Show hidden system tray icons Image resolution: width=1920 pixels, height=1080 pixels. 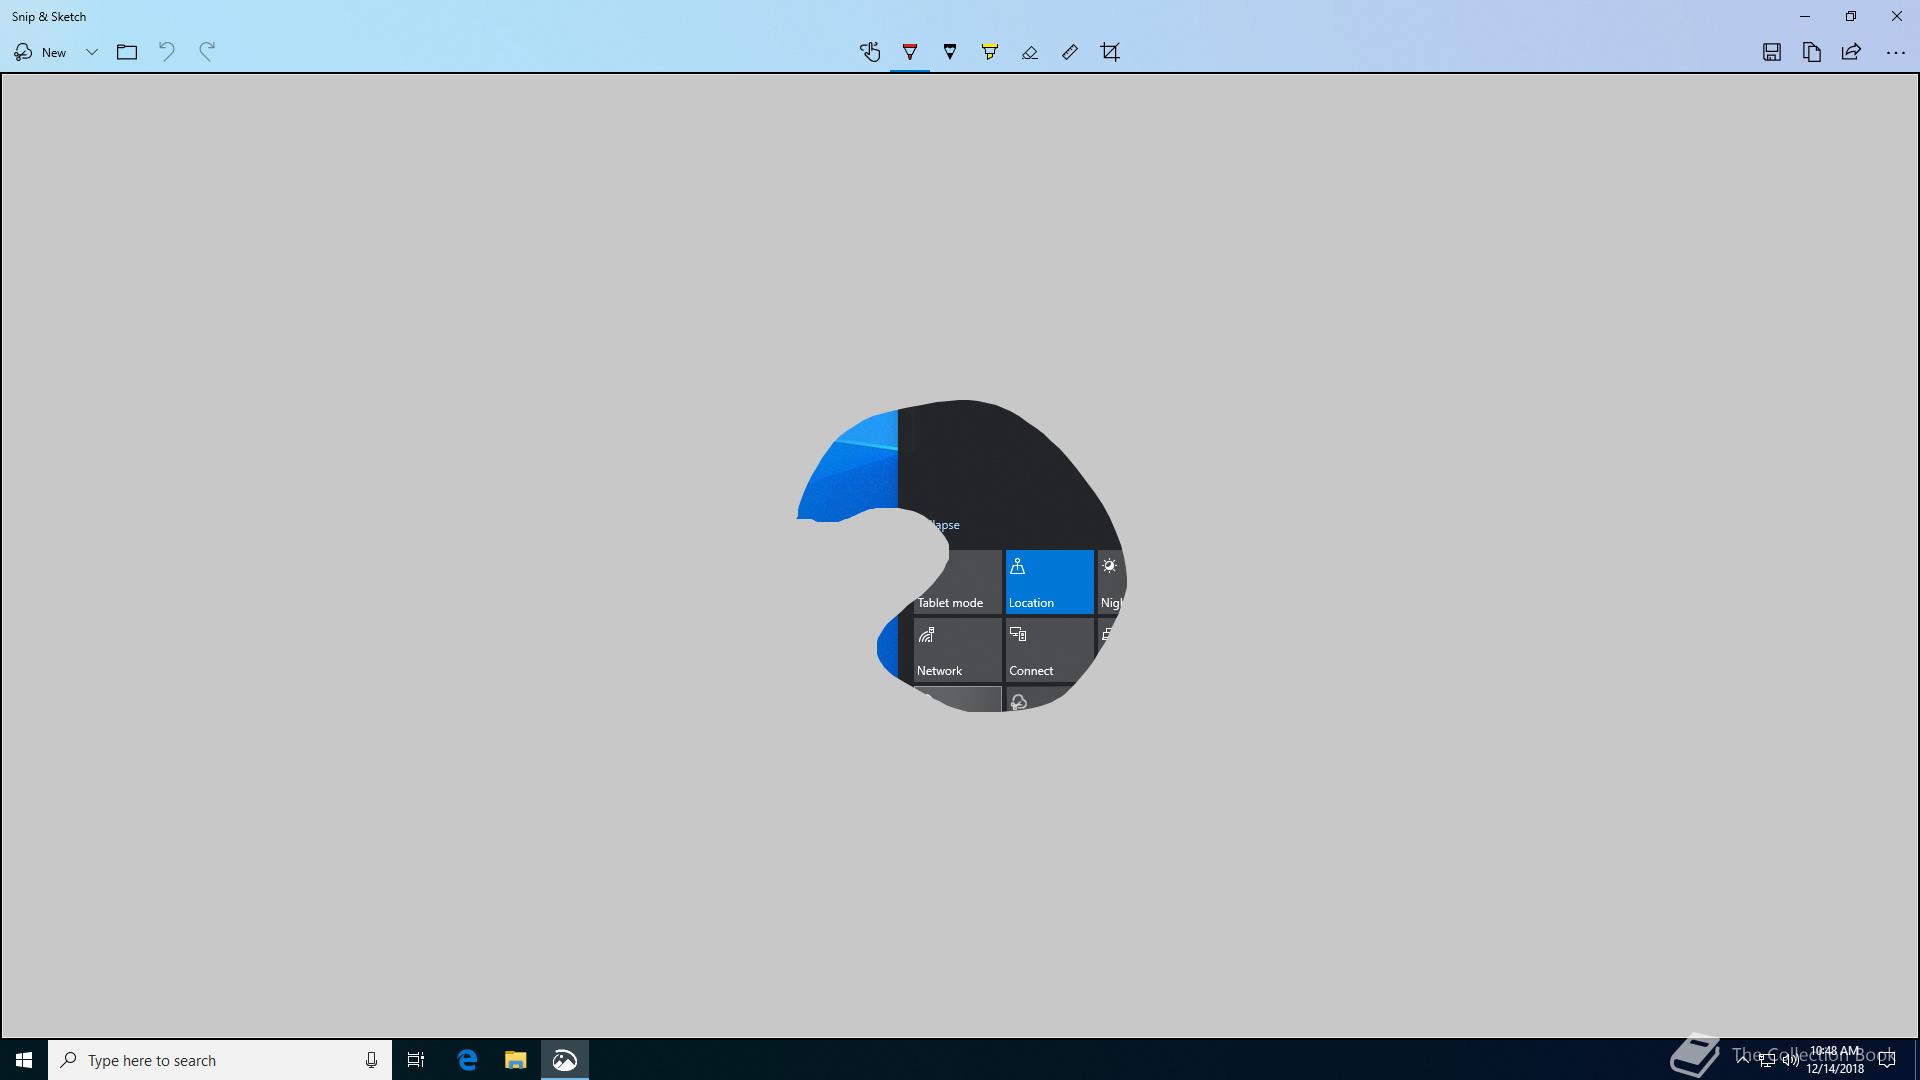pyautogui.click(x=1743, y=1060)
